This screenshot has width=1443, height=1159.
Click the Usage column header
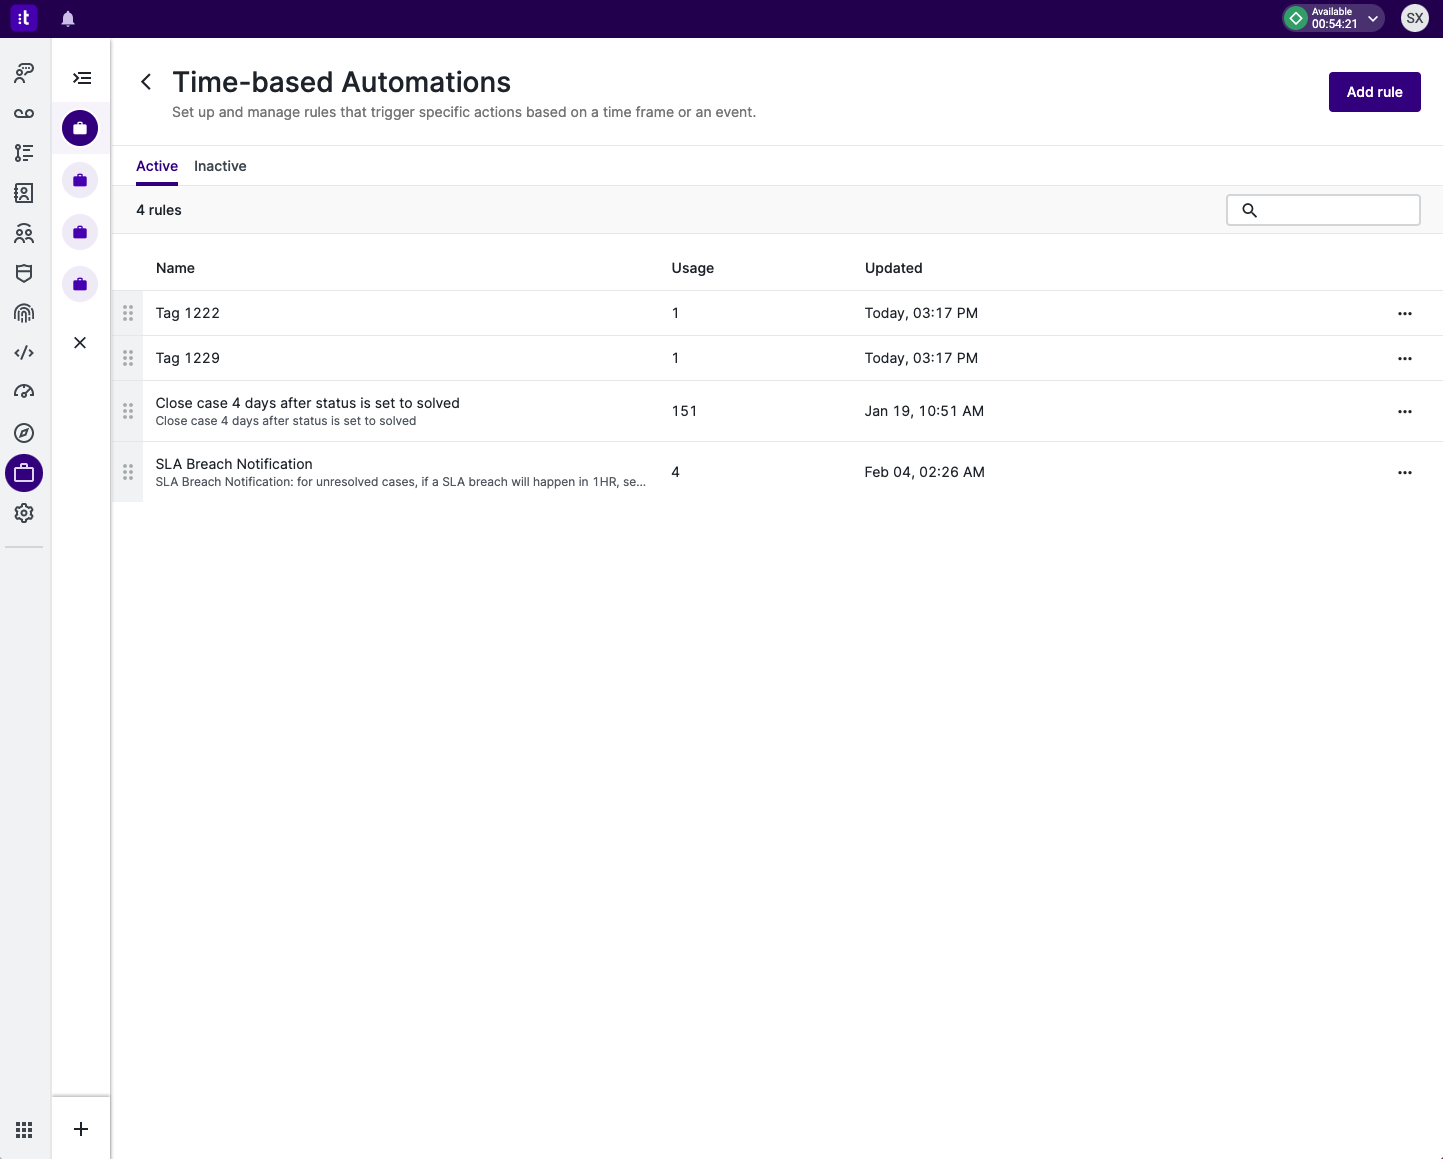(693, 268)
